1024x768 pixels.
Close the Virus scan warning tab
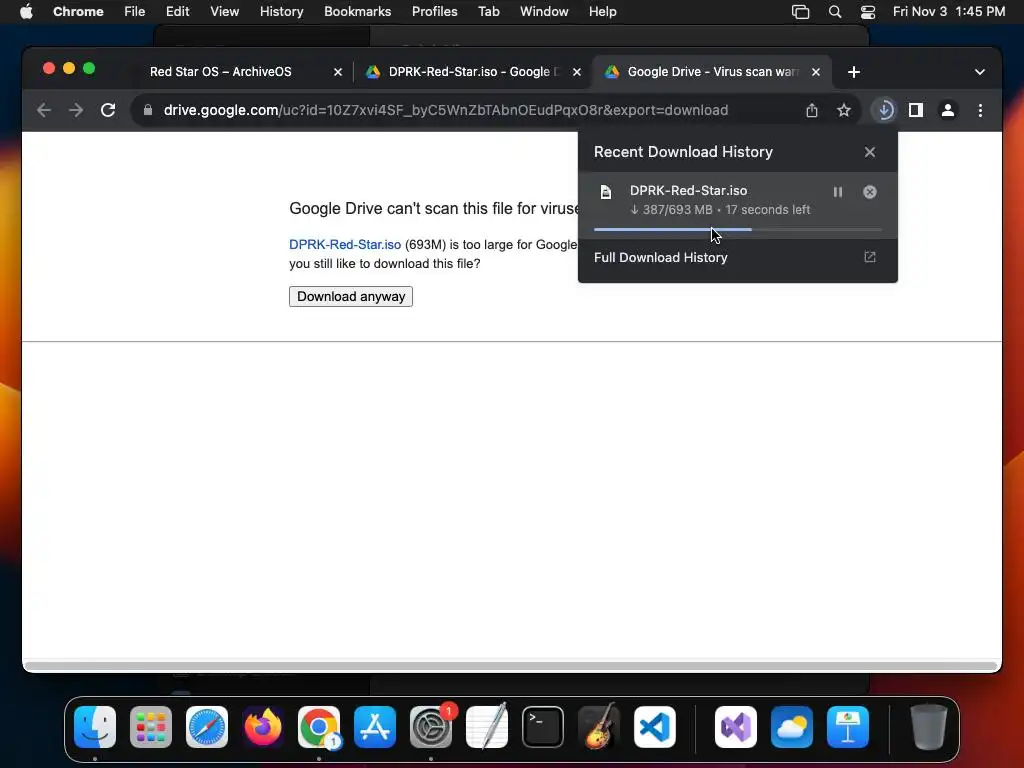pos(816,72)
